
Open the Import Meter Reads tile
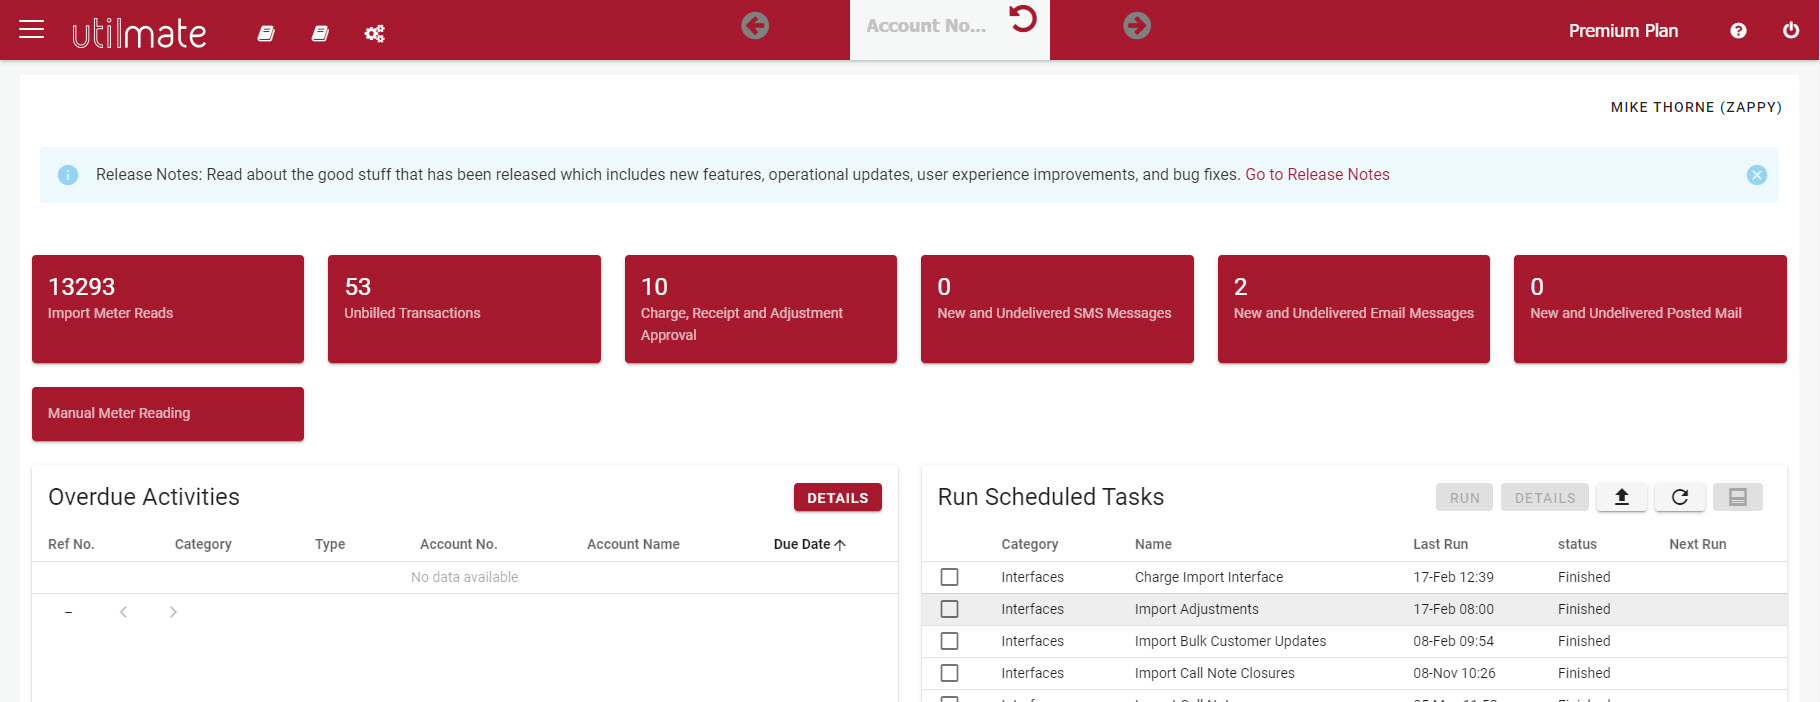coord(168,308)
